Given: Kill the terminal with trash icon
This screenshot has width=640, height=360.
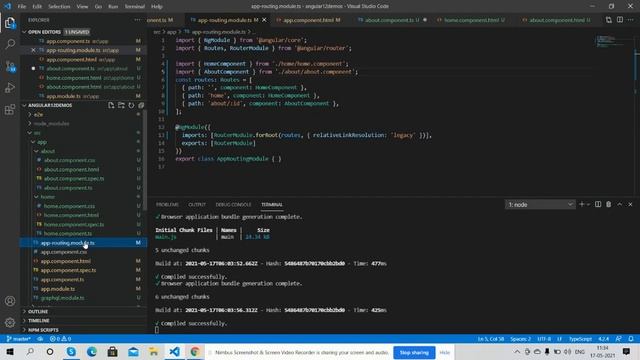Looking at the screenshot, I should [x=609, y=204].
